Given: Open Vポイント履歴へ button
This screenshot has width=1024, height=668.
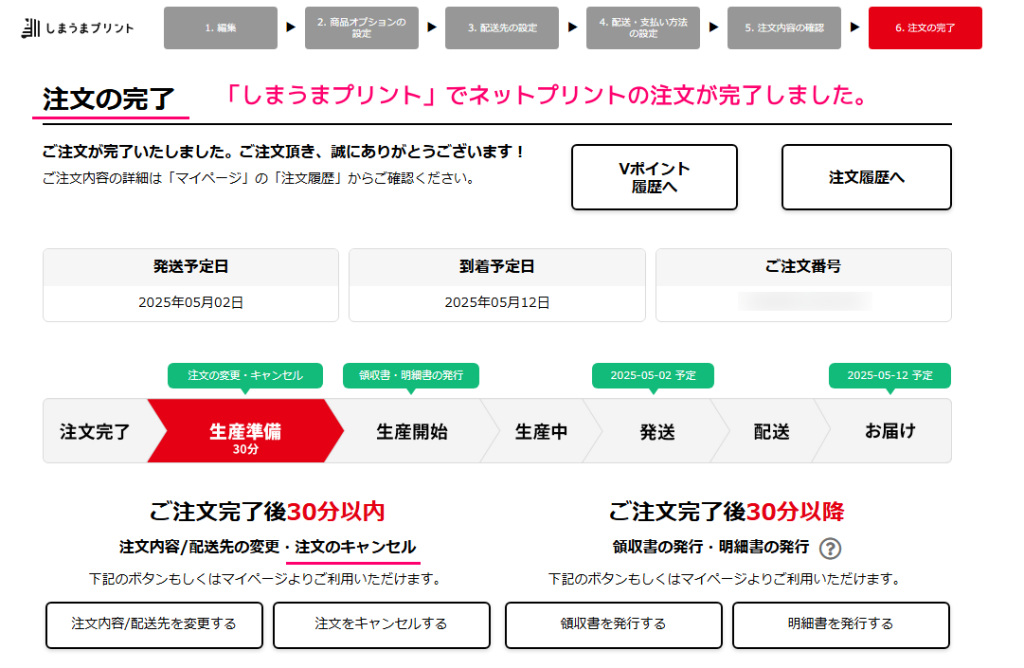Looking at the screenshot, I should click(x=654, y=177).
